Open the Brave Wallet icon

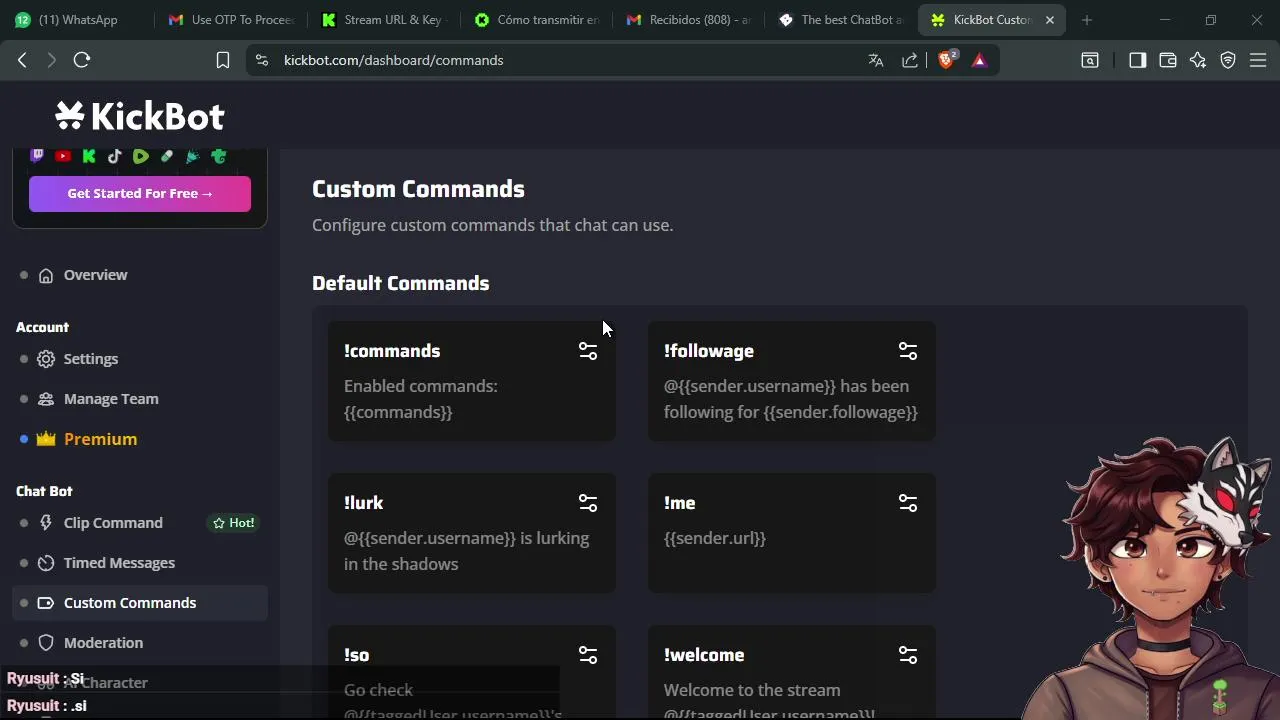coord(1167,60)
